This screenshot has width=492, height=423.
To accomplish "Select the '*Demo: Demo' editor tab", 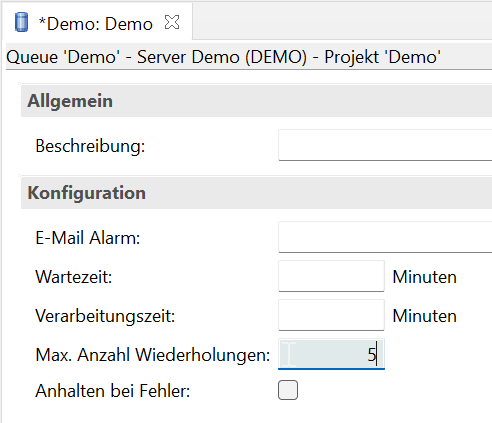I will [97, 23].
